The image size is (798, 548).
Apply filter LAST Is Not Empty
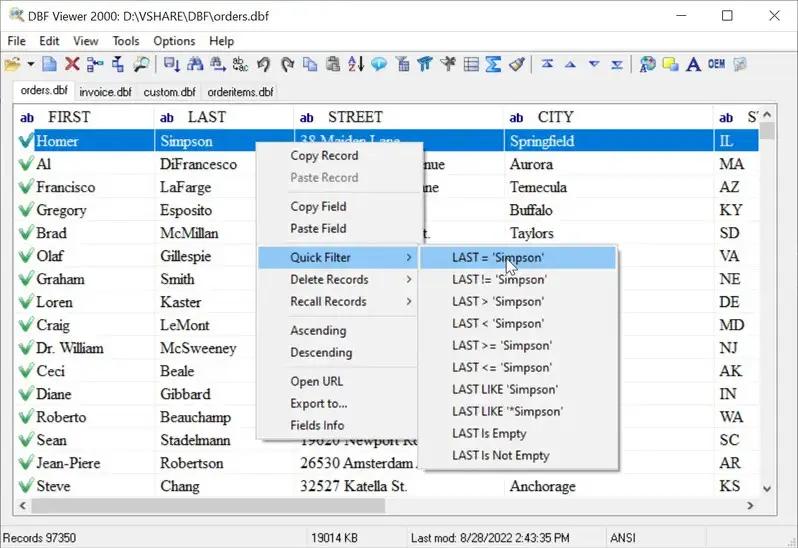click(x=518, y=455)
